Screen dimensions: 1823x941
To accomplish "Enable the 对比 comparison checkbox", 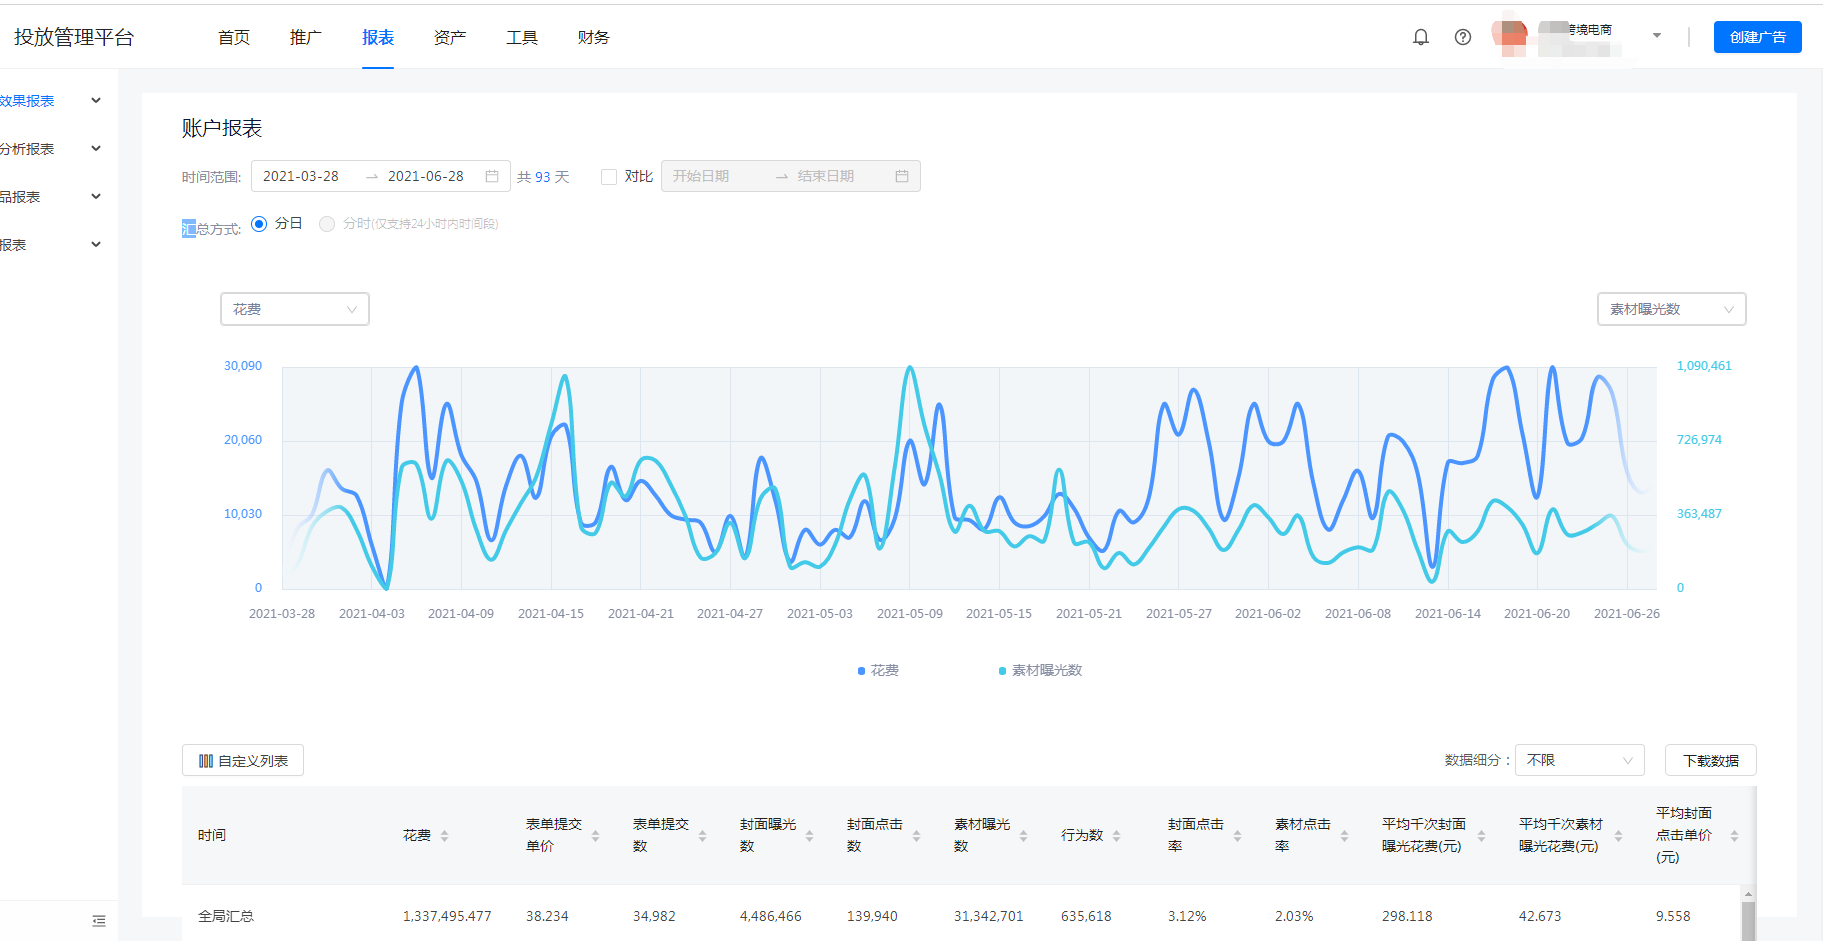I will (x=608, y=177).
